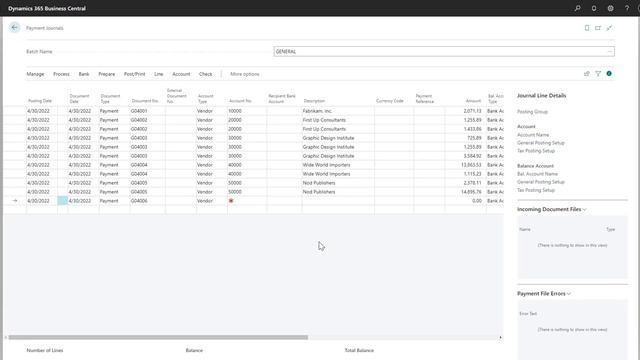The image size is (640, 360).
Task: Click the Amount column header
Action: click(x=473, y=101)
